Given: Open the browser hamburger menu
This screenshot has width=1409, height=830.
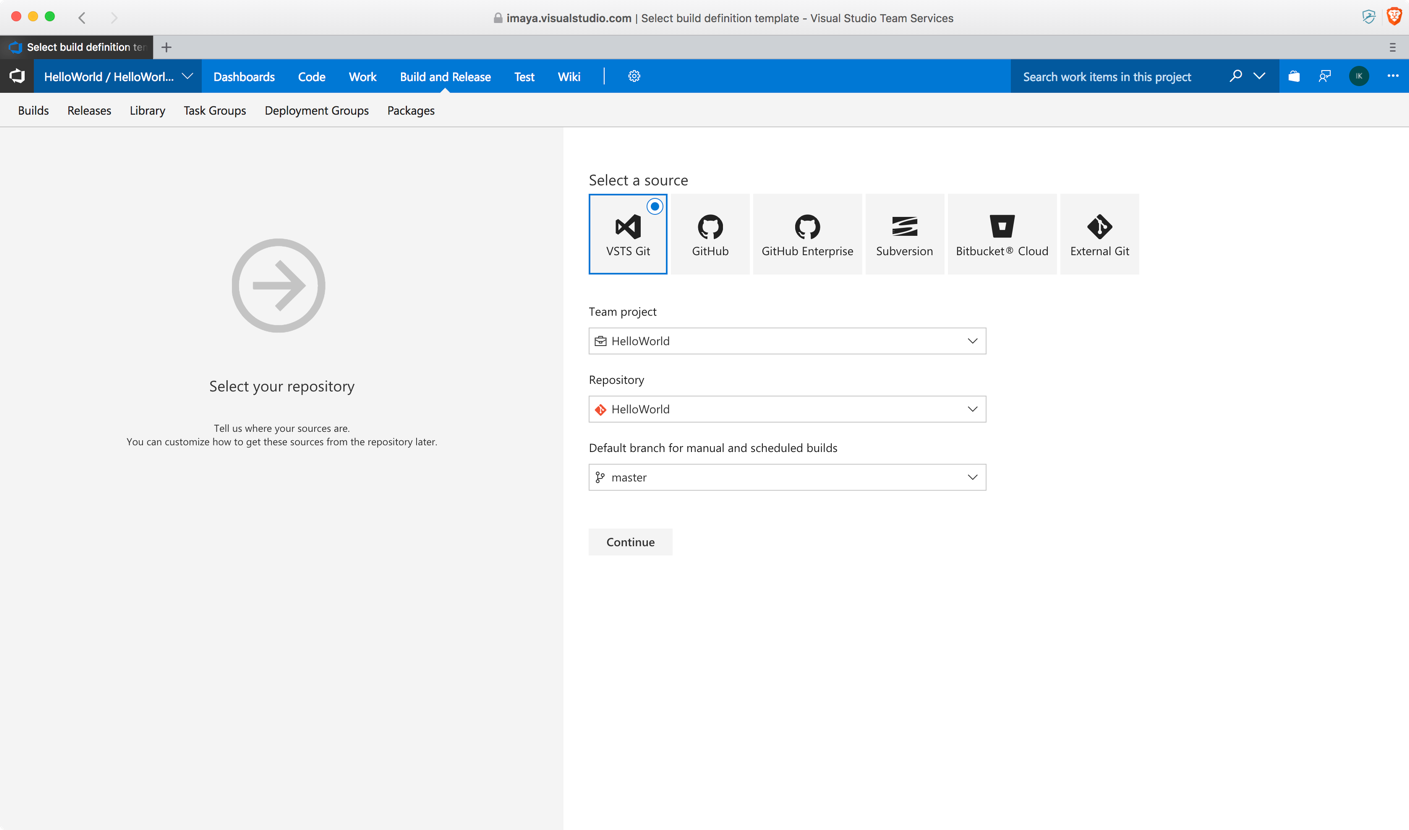Looking at the screenshot, I should pos(1392,47).
